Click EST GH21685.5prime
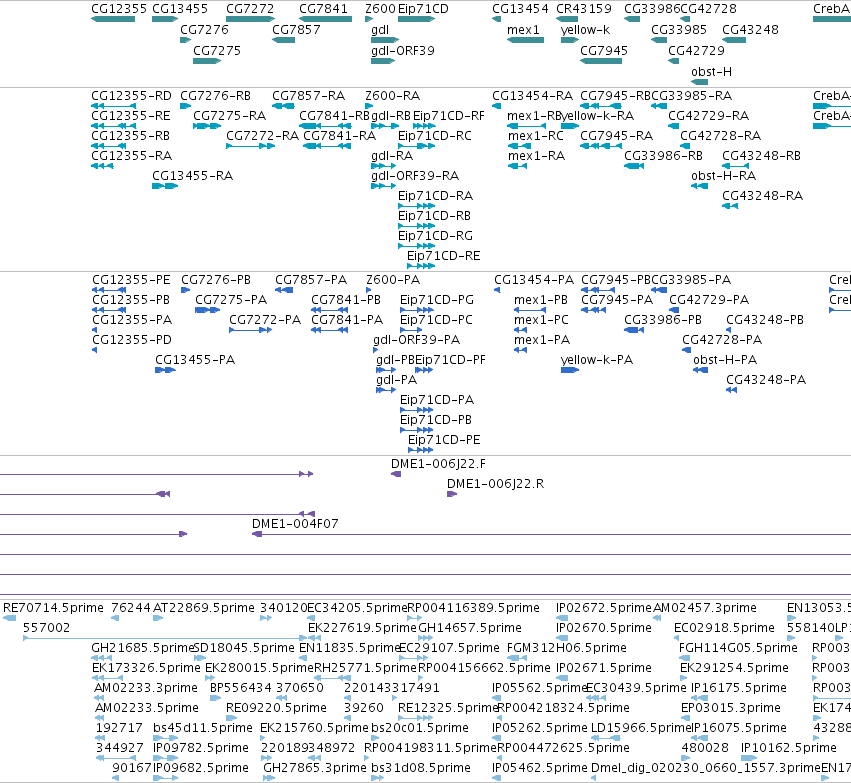Screen dimensions: 851x783 click(x=102, y=658)
